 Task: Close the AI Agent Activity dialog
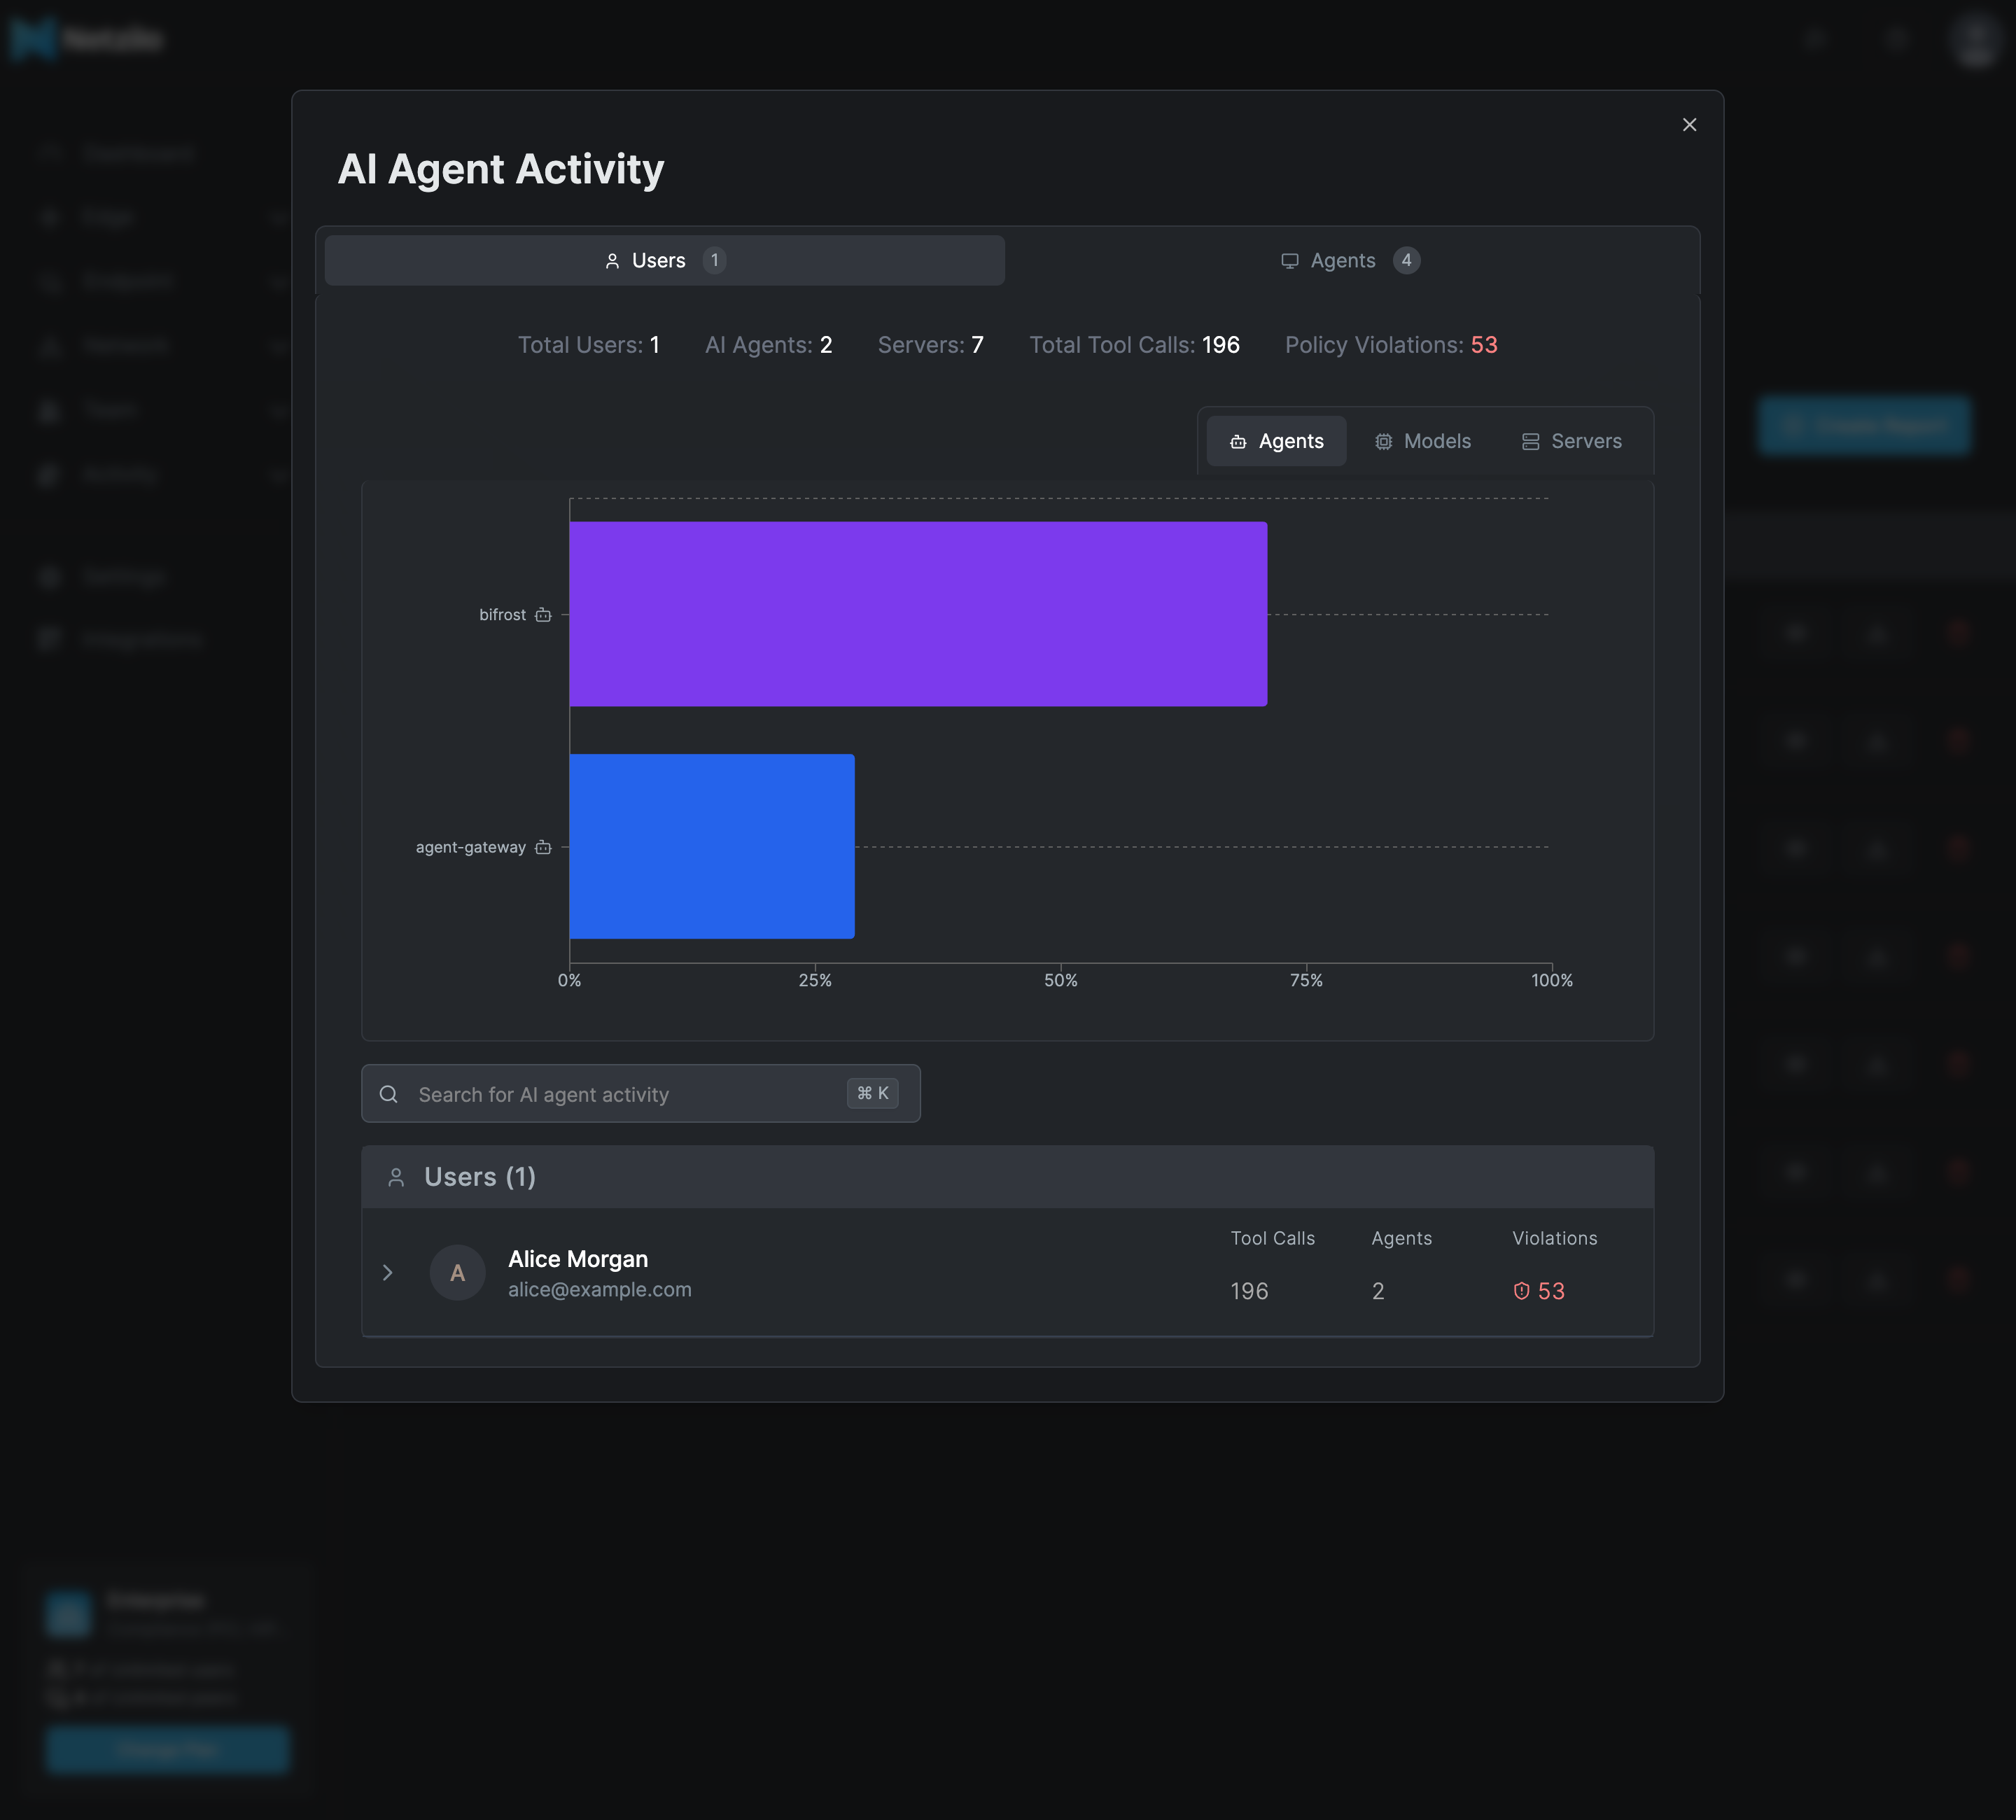click(x=1689, y=125)
